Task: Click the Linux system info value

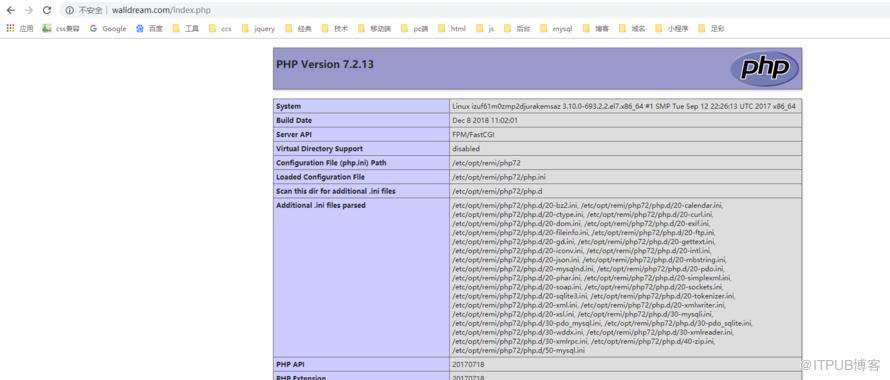Action: pos(624,106)
